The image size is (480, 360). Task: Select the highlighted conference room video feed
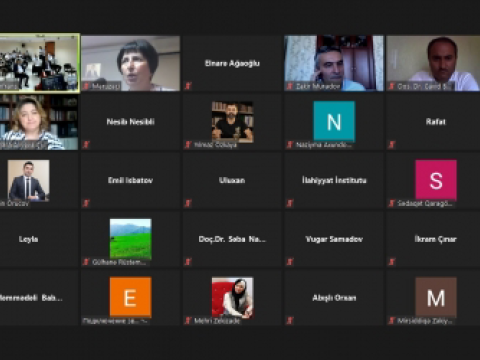click(40, 63)
